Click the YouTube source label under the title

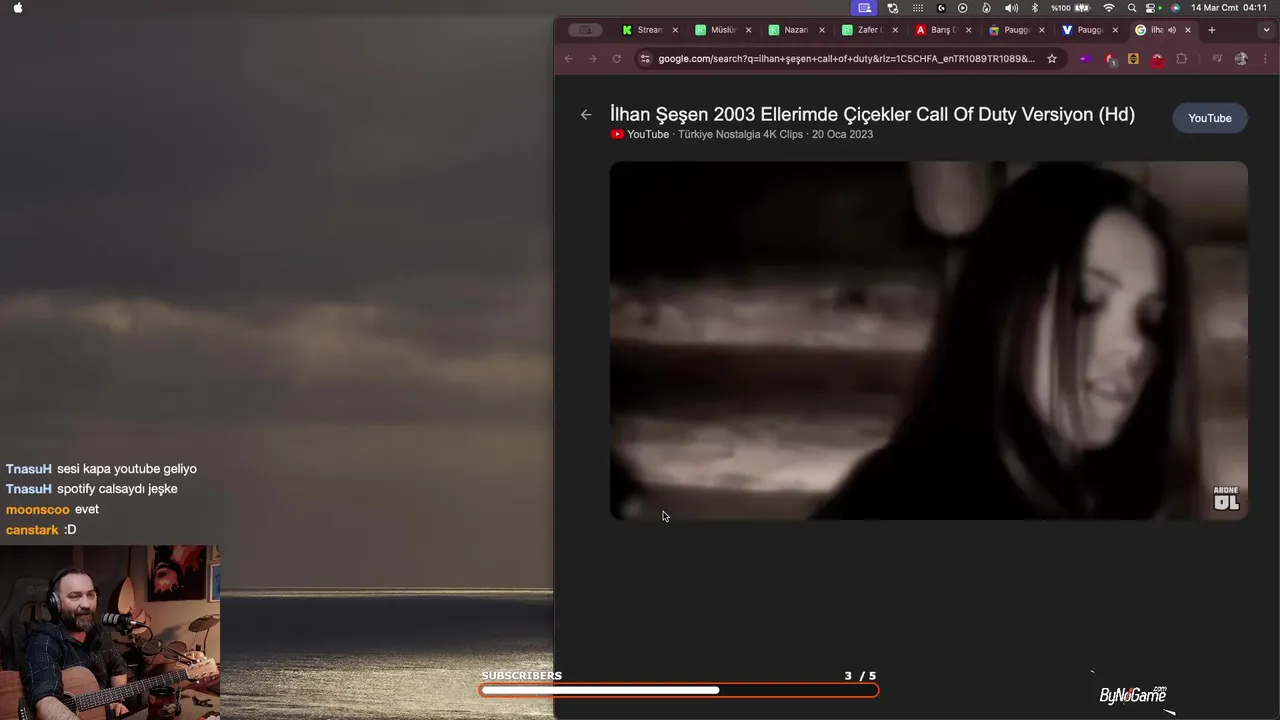coord(640,134)
